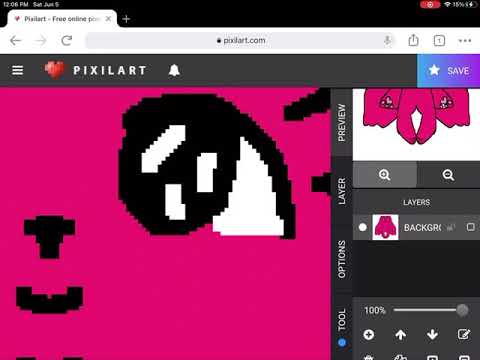The image size is (480, 360).
Task: Click the preview thumbnail image
Action: (x=416, y=124)
